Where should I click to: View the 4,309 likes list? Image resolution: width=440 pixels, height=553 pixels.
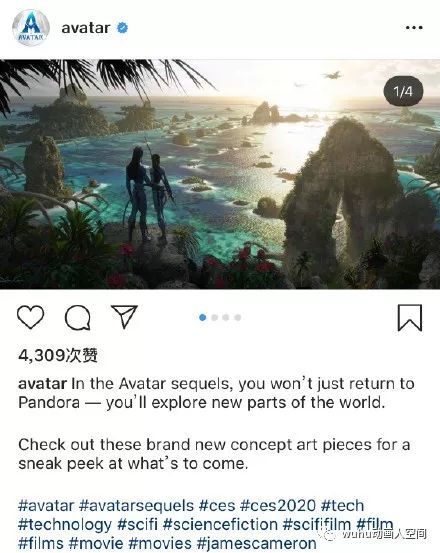click(58, 355)
